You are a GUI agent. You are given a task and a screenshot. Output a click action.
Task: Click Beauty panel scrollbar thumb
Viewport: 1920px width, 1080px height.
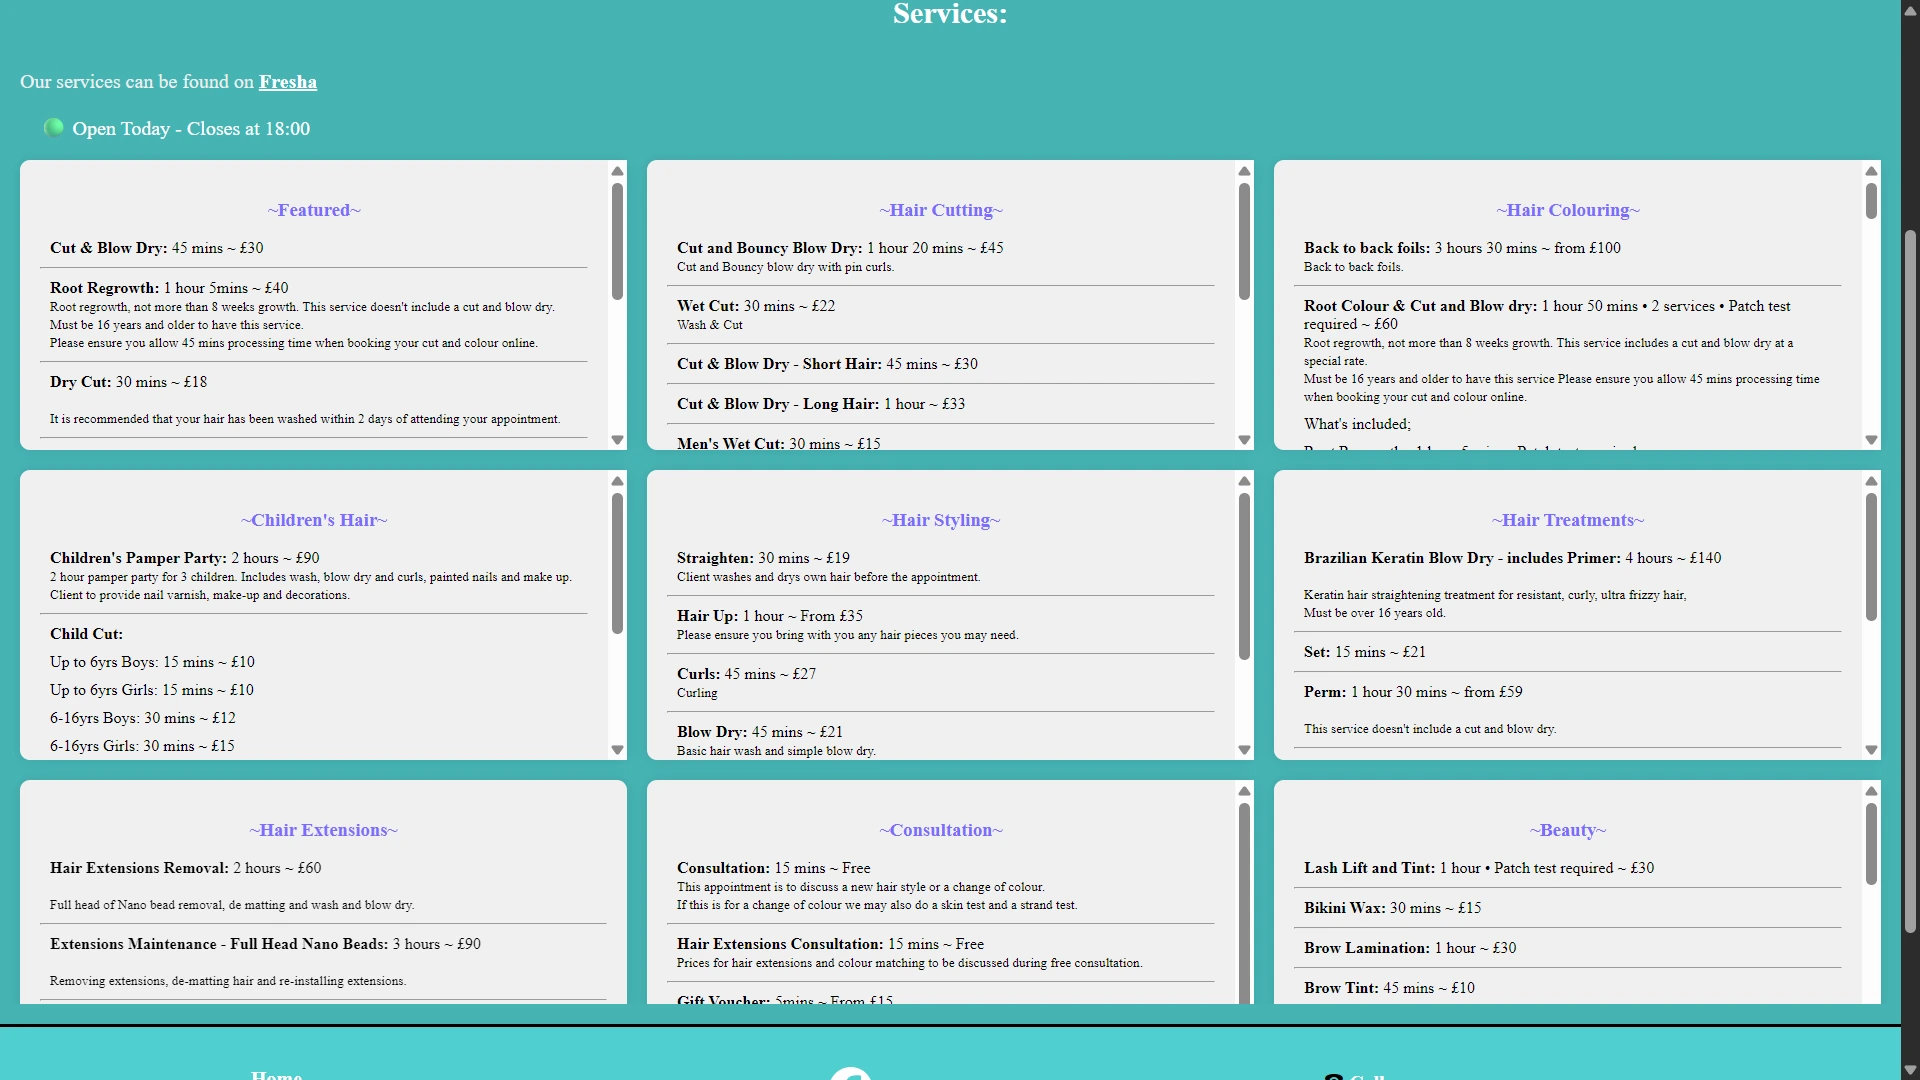(1871, 842)
